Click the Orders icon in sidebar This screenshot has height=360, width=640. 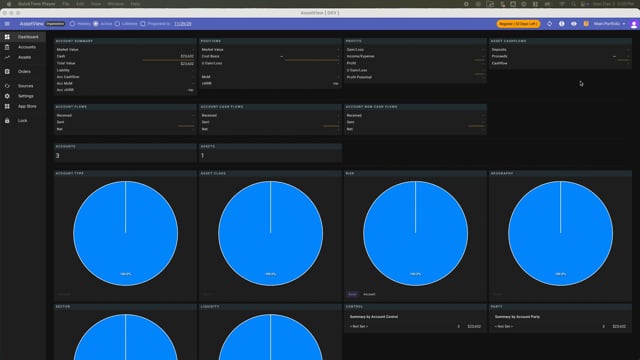coord(7,71)
